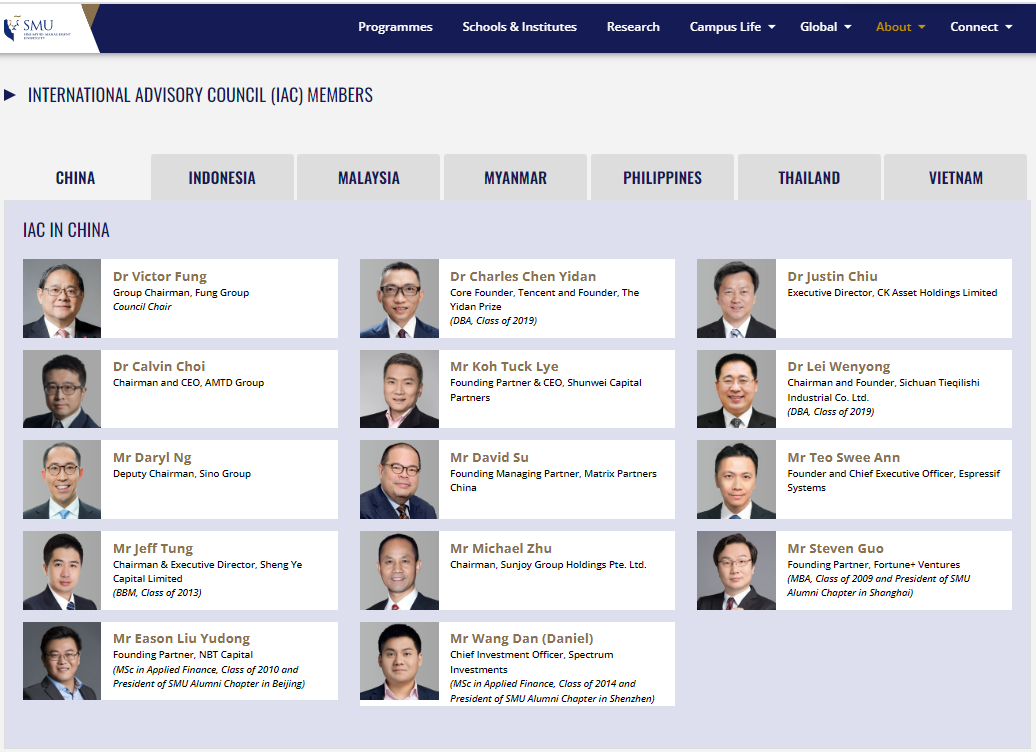Click Mr Teo Swee Ann's photo
This screenshot has height=752, width=1036.
(736, 480)
